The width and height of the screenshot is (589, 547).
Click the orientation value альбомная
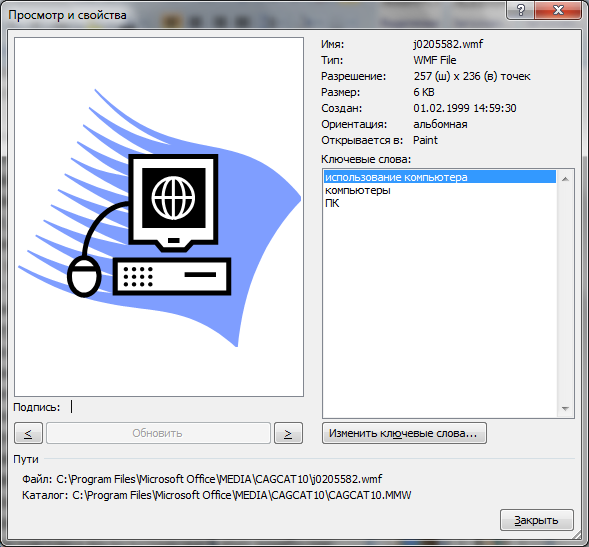[440, 124]
